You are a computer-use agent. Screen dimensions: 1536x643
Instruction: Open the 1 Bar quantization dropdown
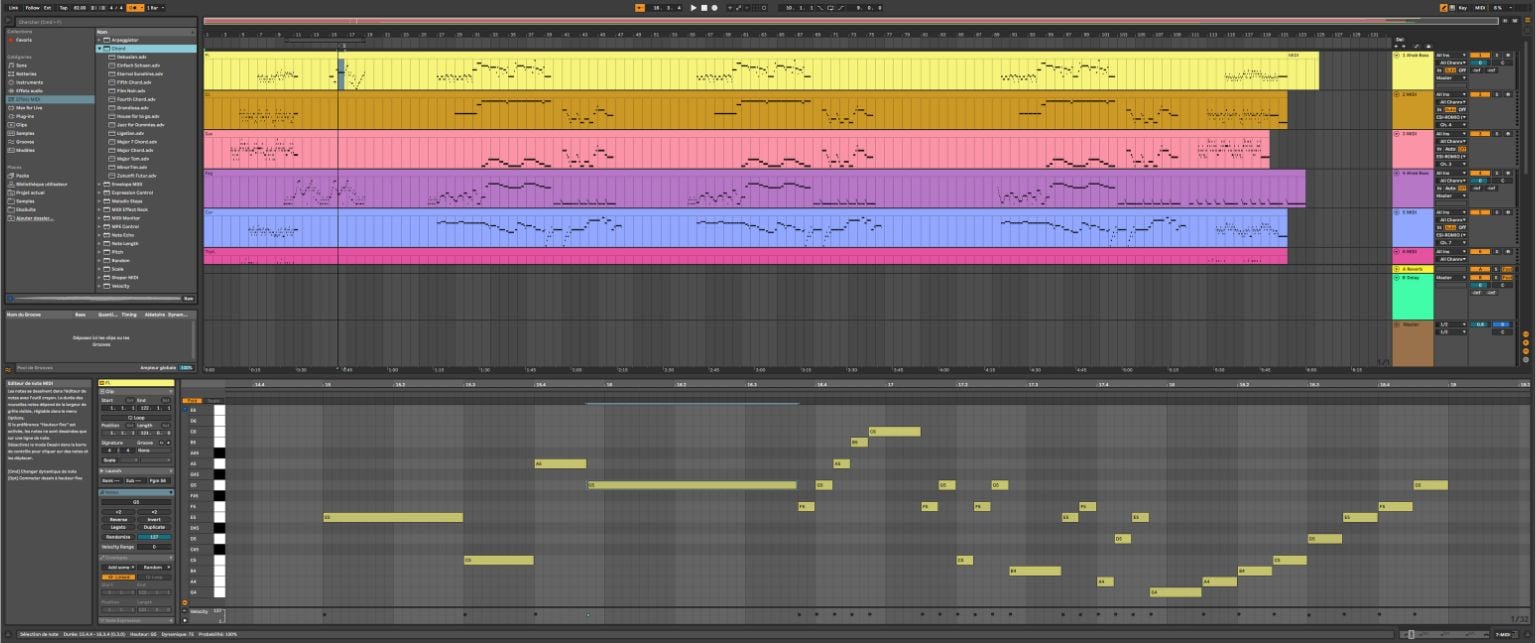(x=156, y=7)
